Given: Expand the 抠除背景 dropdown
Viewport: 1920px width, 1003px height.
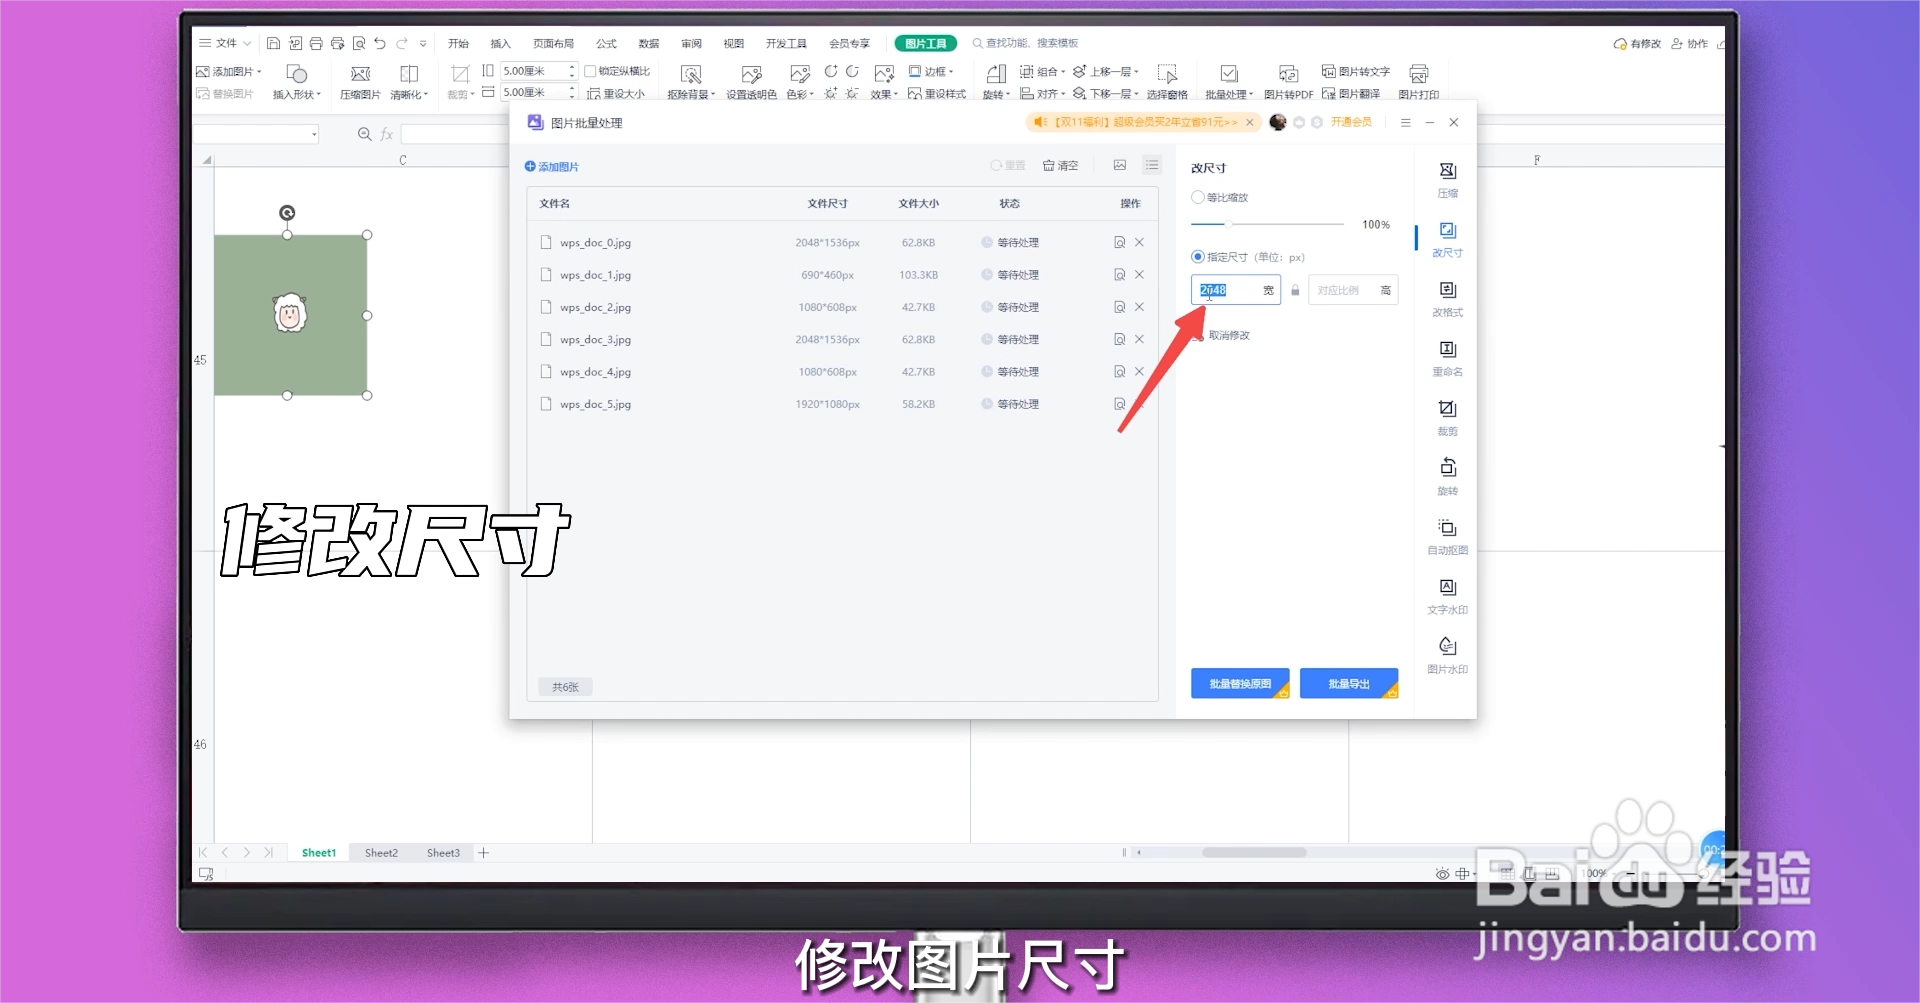Looking at the screenshot, I should coord(713,95).
